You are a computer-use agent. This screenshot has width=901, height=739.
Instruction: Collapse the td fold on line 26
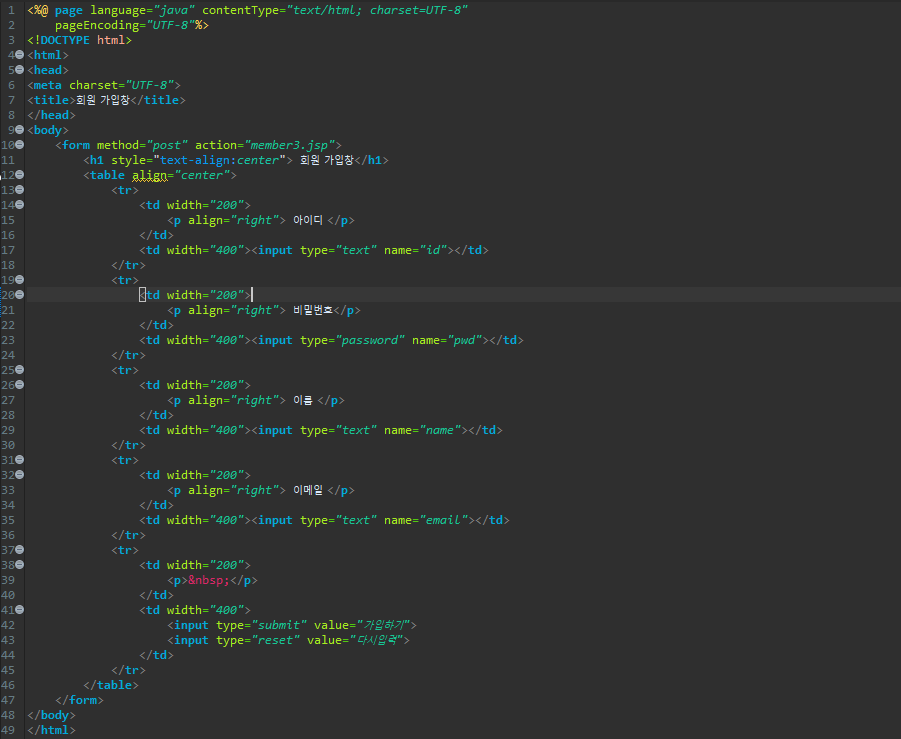[x=20, y=385]
